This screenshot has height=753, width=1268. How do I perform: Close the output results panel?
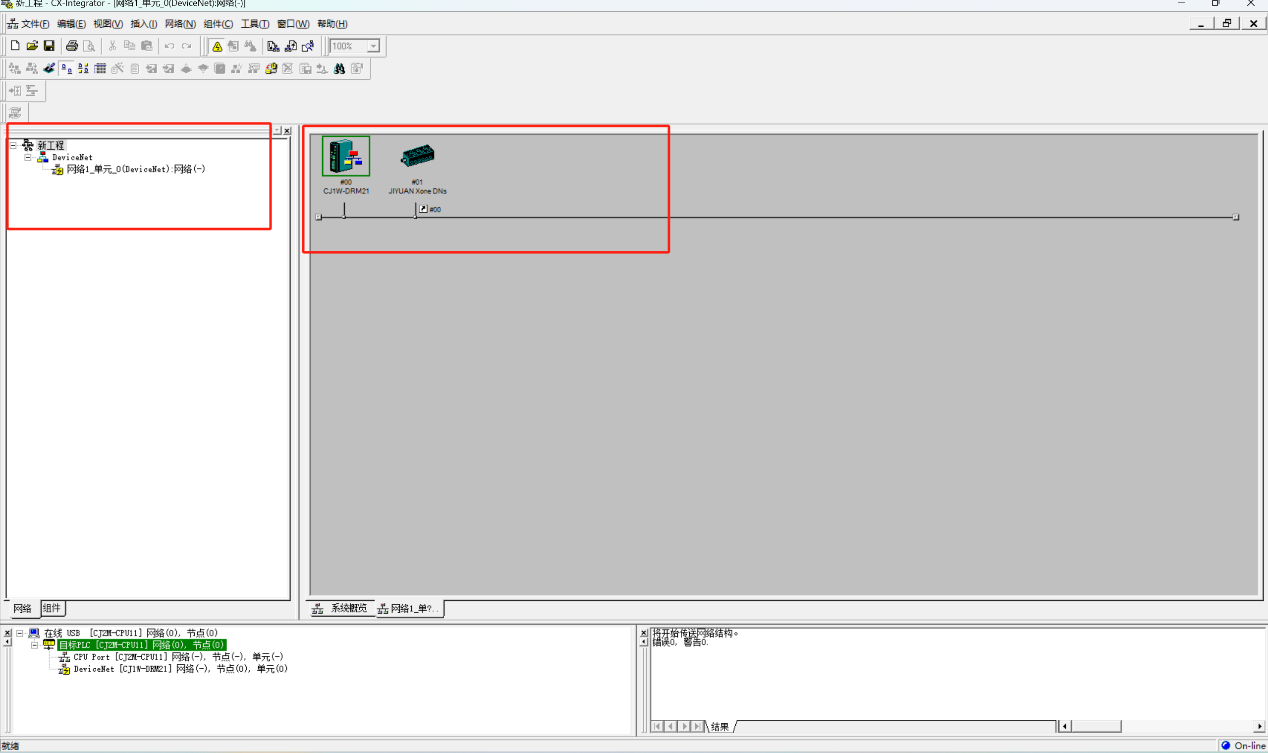pos(643,633)
